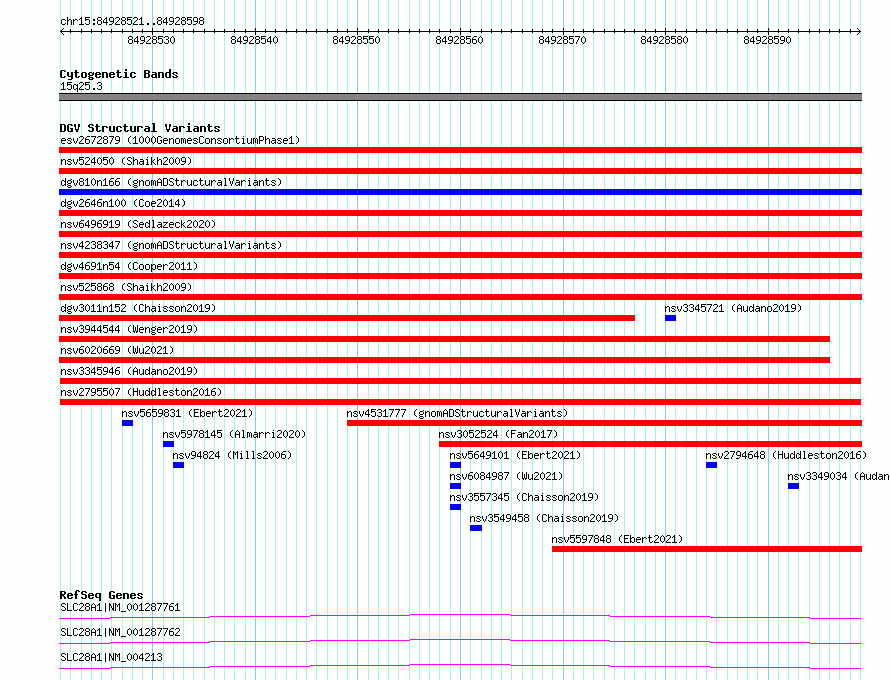
Task: Click the right arrow of the ruler
Action: (x=858, y=31)
